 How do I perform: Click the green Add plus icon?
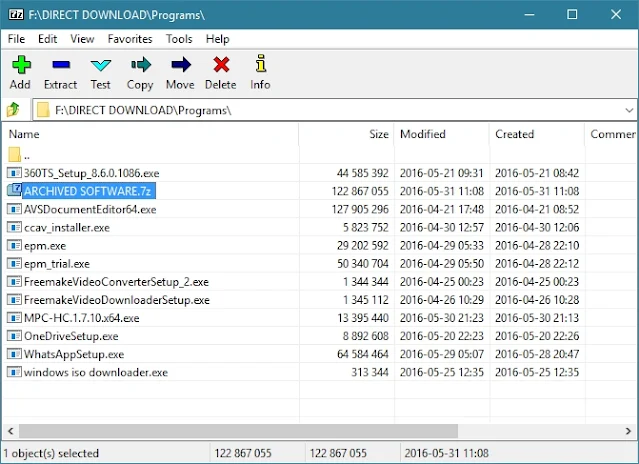click(21, 64)
